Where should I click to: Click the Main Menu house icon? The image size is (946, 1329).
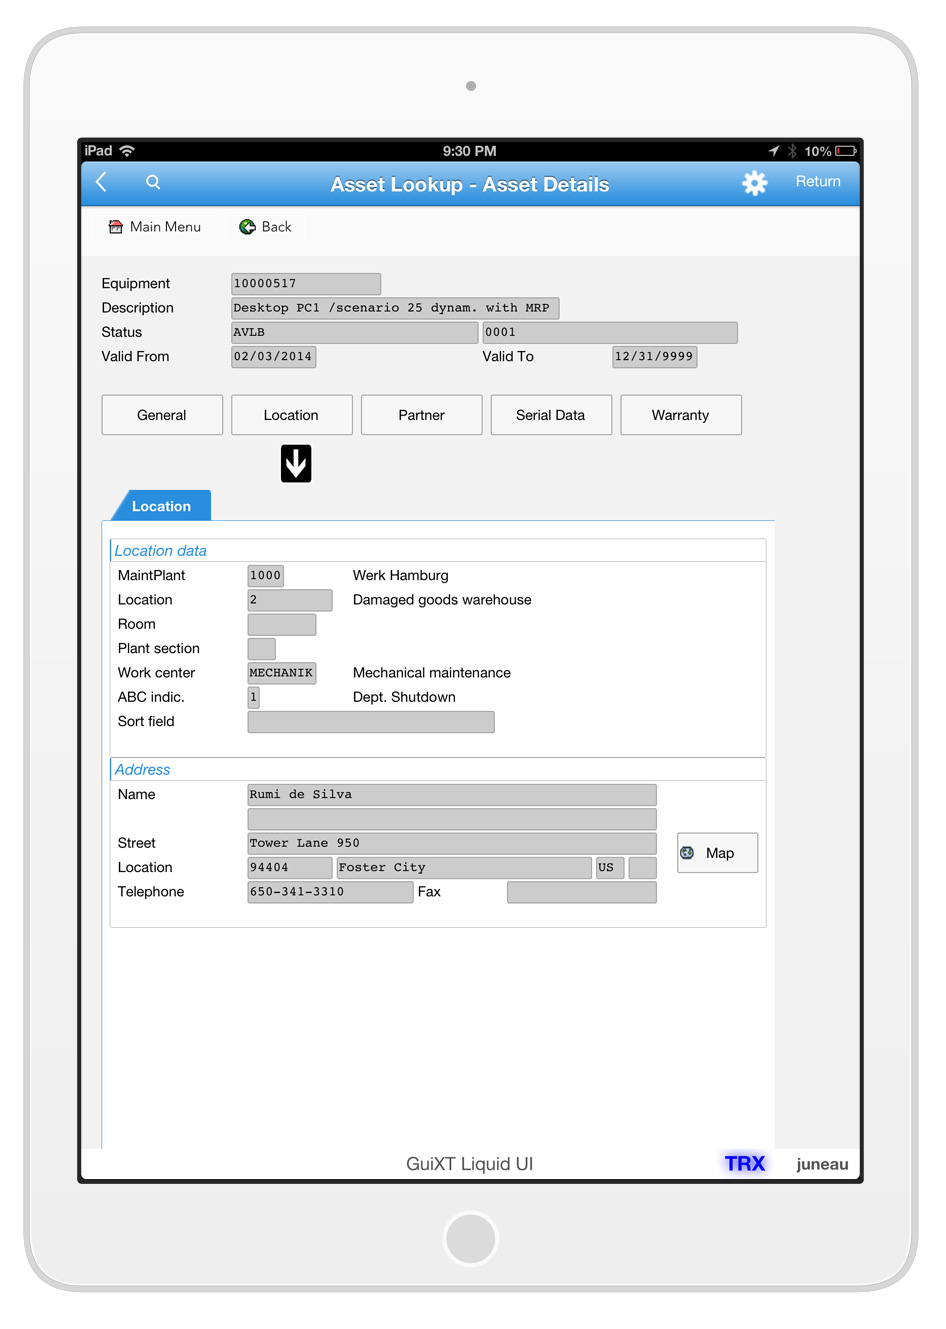coord(116,227)
